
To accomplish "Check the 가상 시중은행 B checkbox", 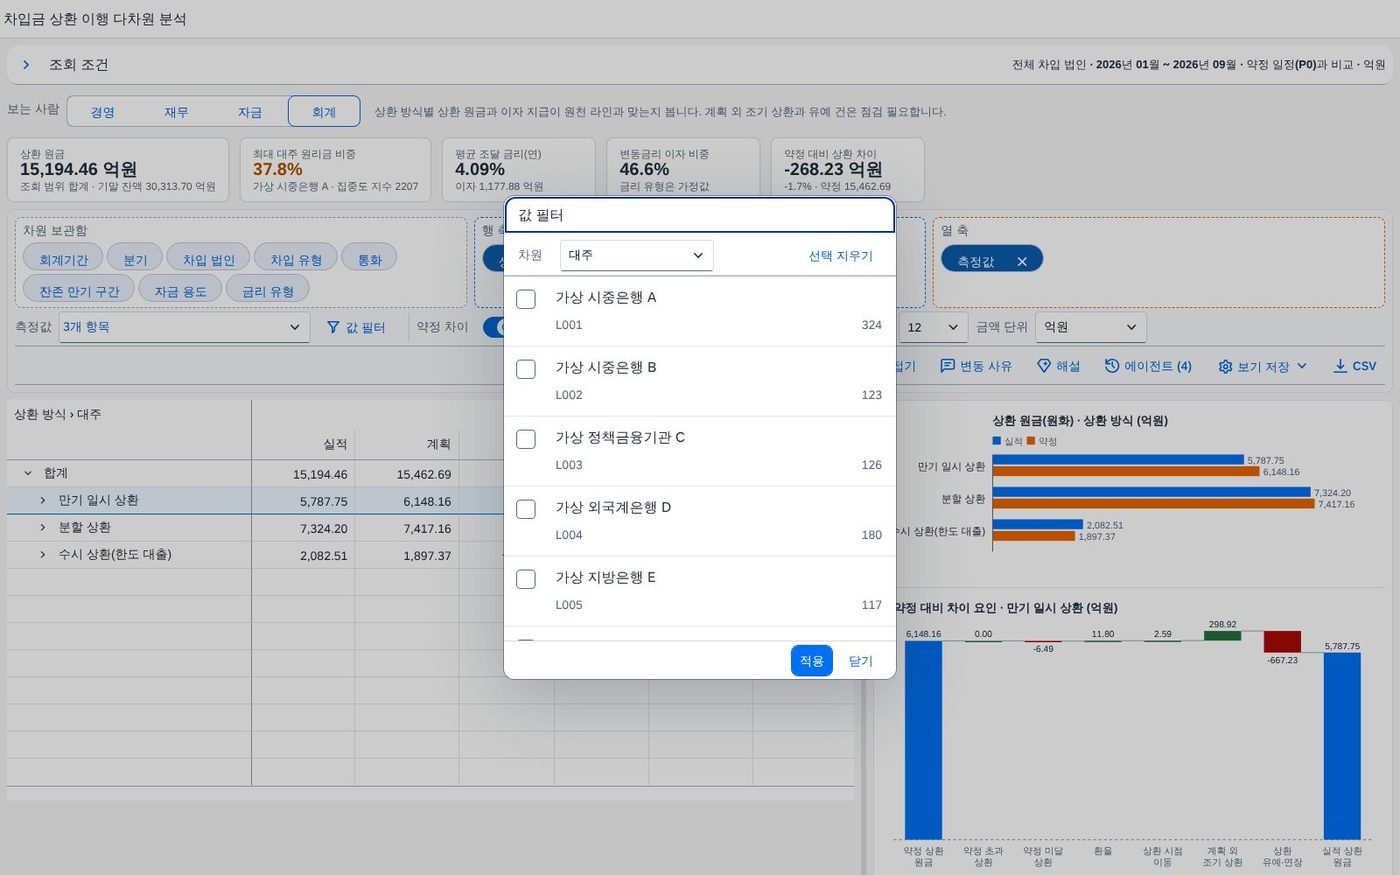I will pos(526,369).
